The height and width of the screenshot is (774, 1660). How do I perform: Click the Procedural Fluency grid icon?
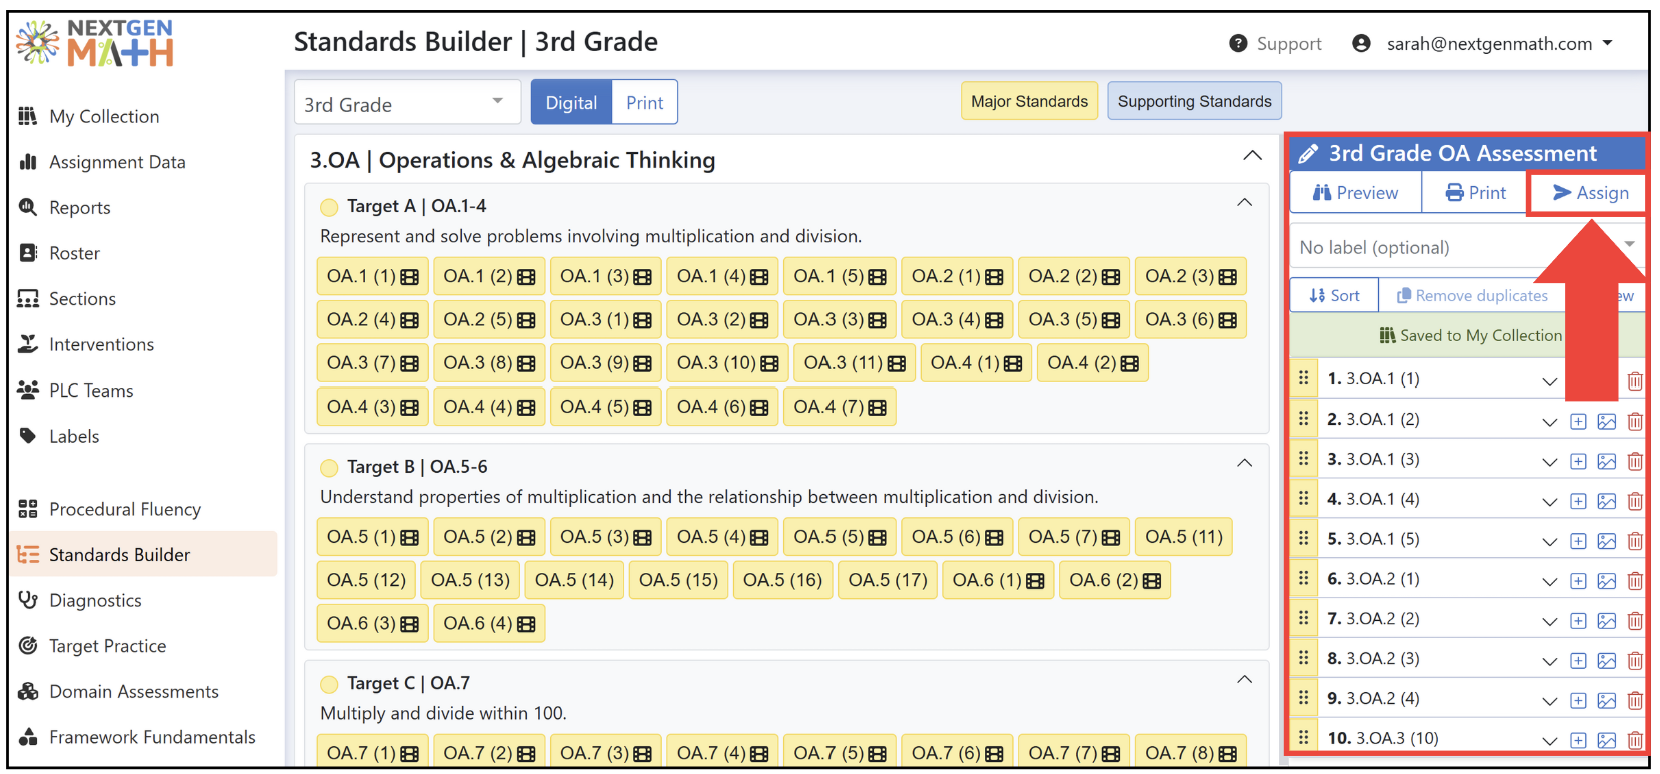[28, 509]
